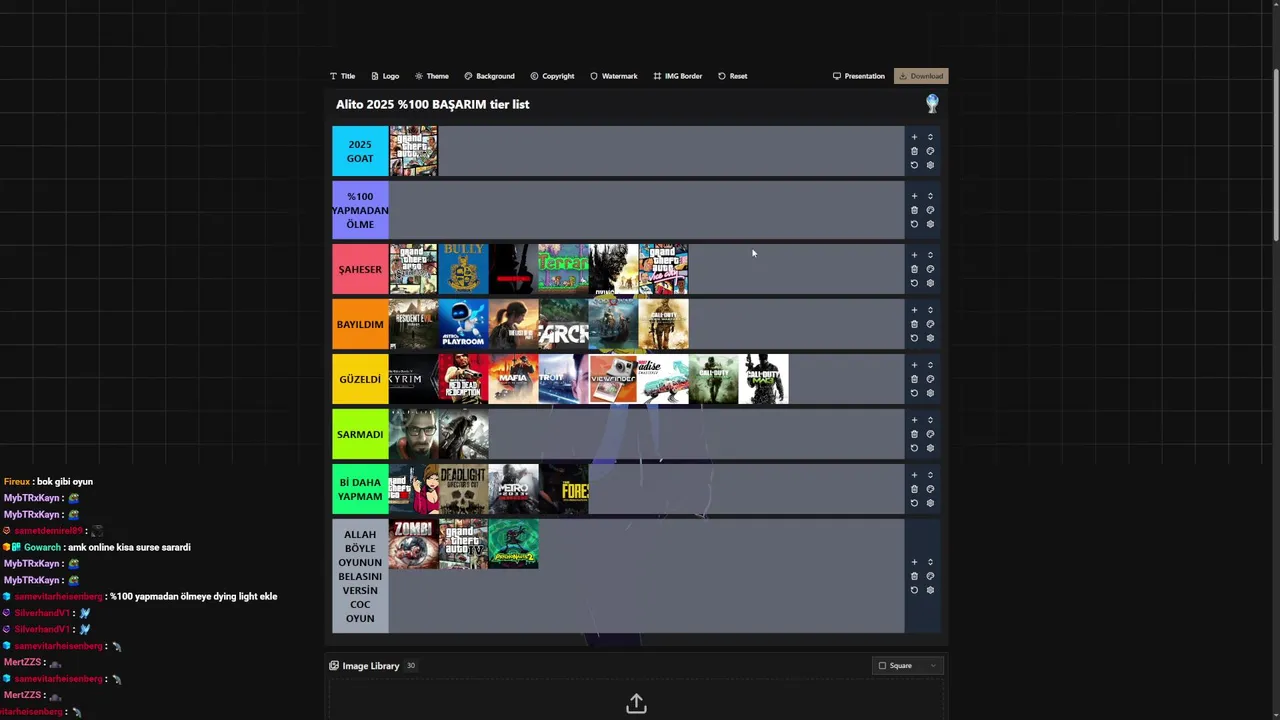Delete the GÜZELDİ row with trash icon

(914, 379)
